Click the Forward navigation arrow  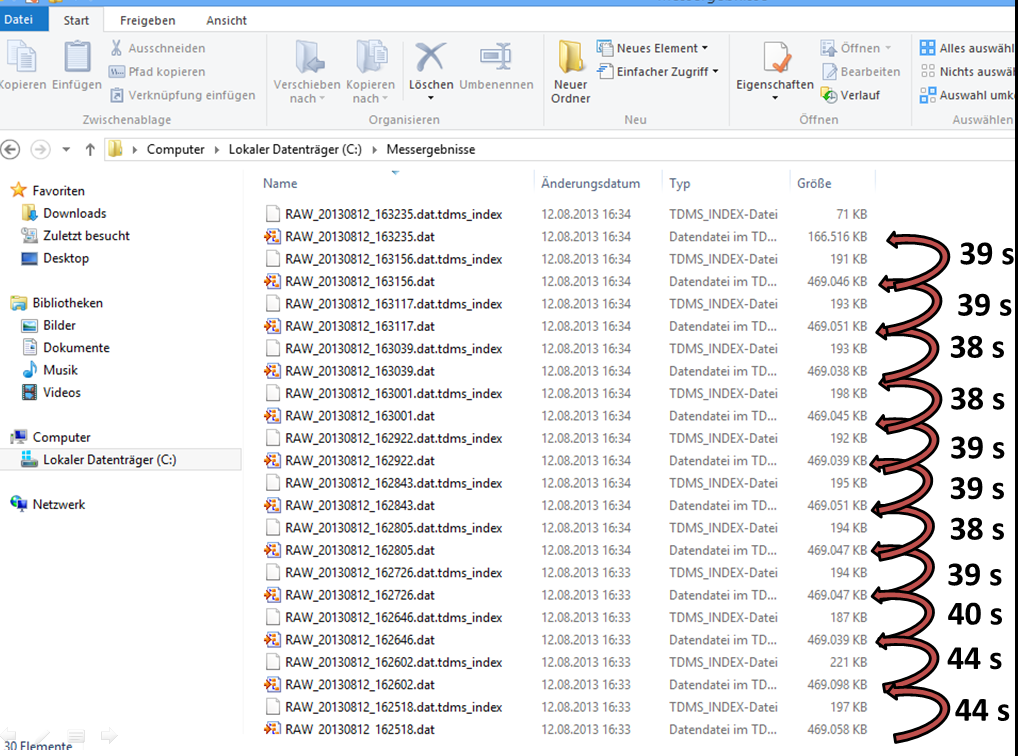[x=40, y=149]
